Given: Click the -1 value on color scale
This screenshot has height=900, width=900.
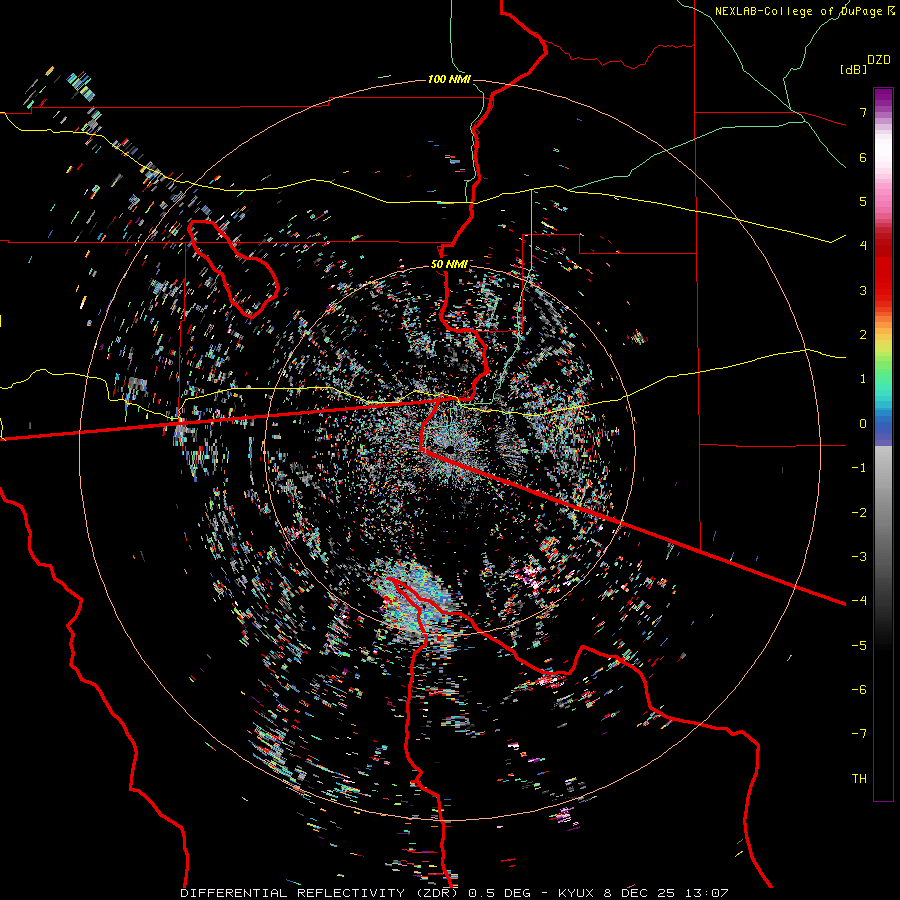Looking at the screenshot, I should [859, 468].
